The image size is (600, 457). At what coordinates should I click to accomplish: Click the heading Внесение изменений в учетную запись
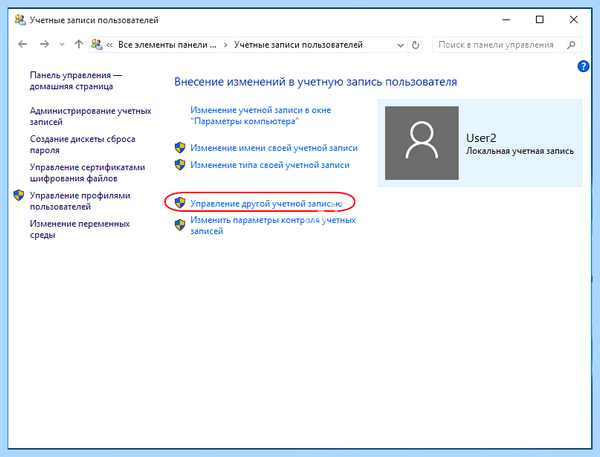point(316,82)
